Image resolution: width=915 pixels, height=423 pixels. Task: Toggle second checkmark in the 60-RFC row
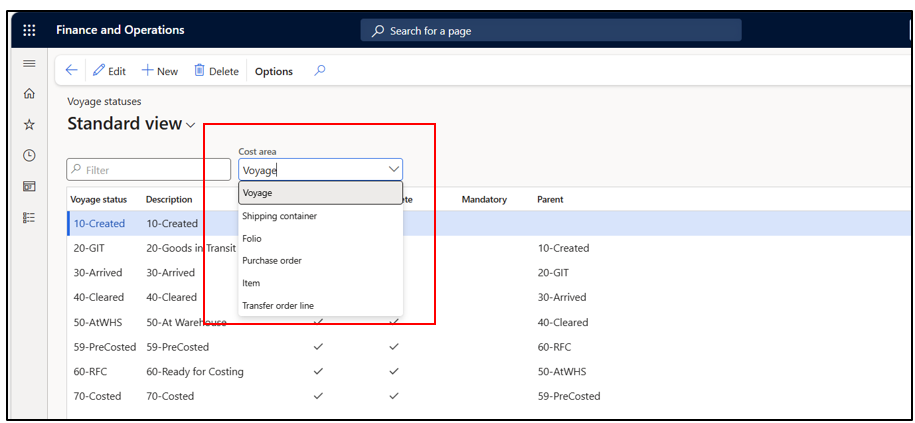(x=394, y=371)
